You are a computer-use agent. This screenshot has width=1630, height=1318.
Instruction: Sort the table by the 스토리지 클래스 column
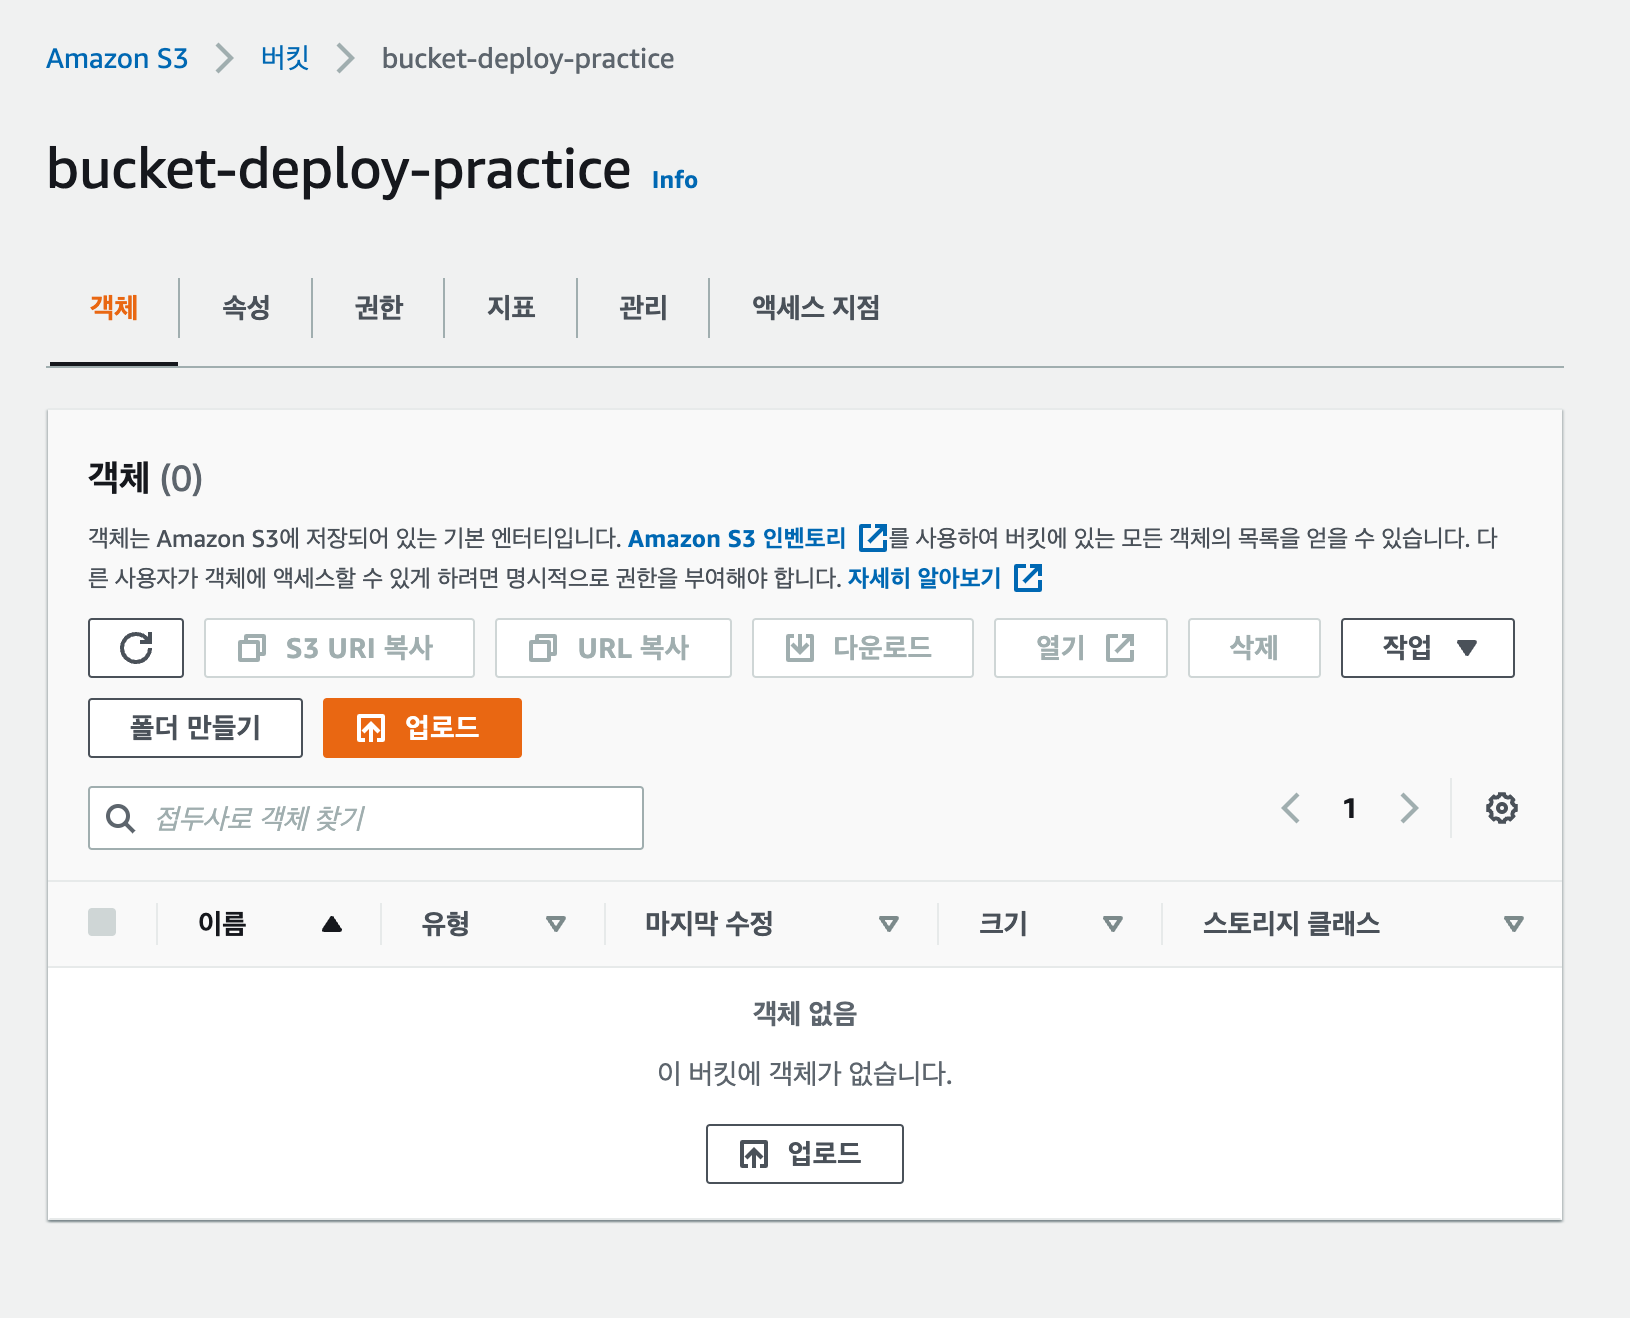[1363, 924]
